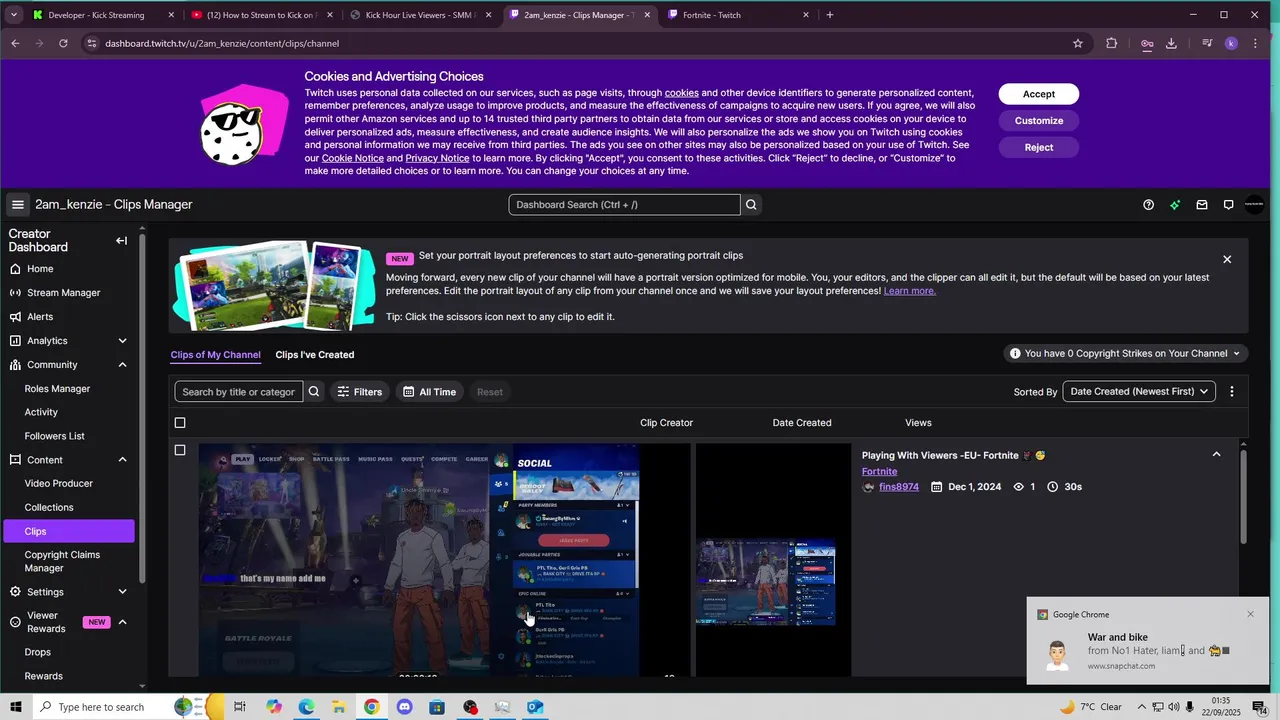Collapse the Community sidebar section
The height and width of the screenshot is (720, 1280).
[x=122, y=365]
